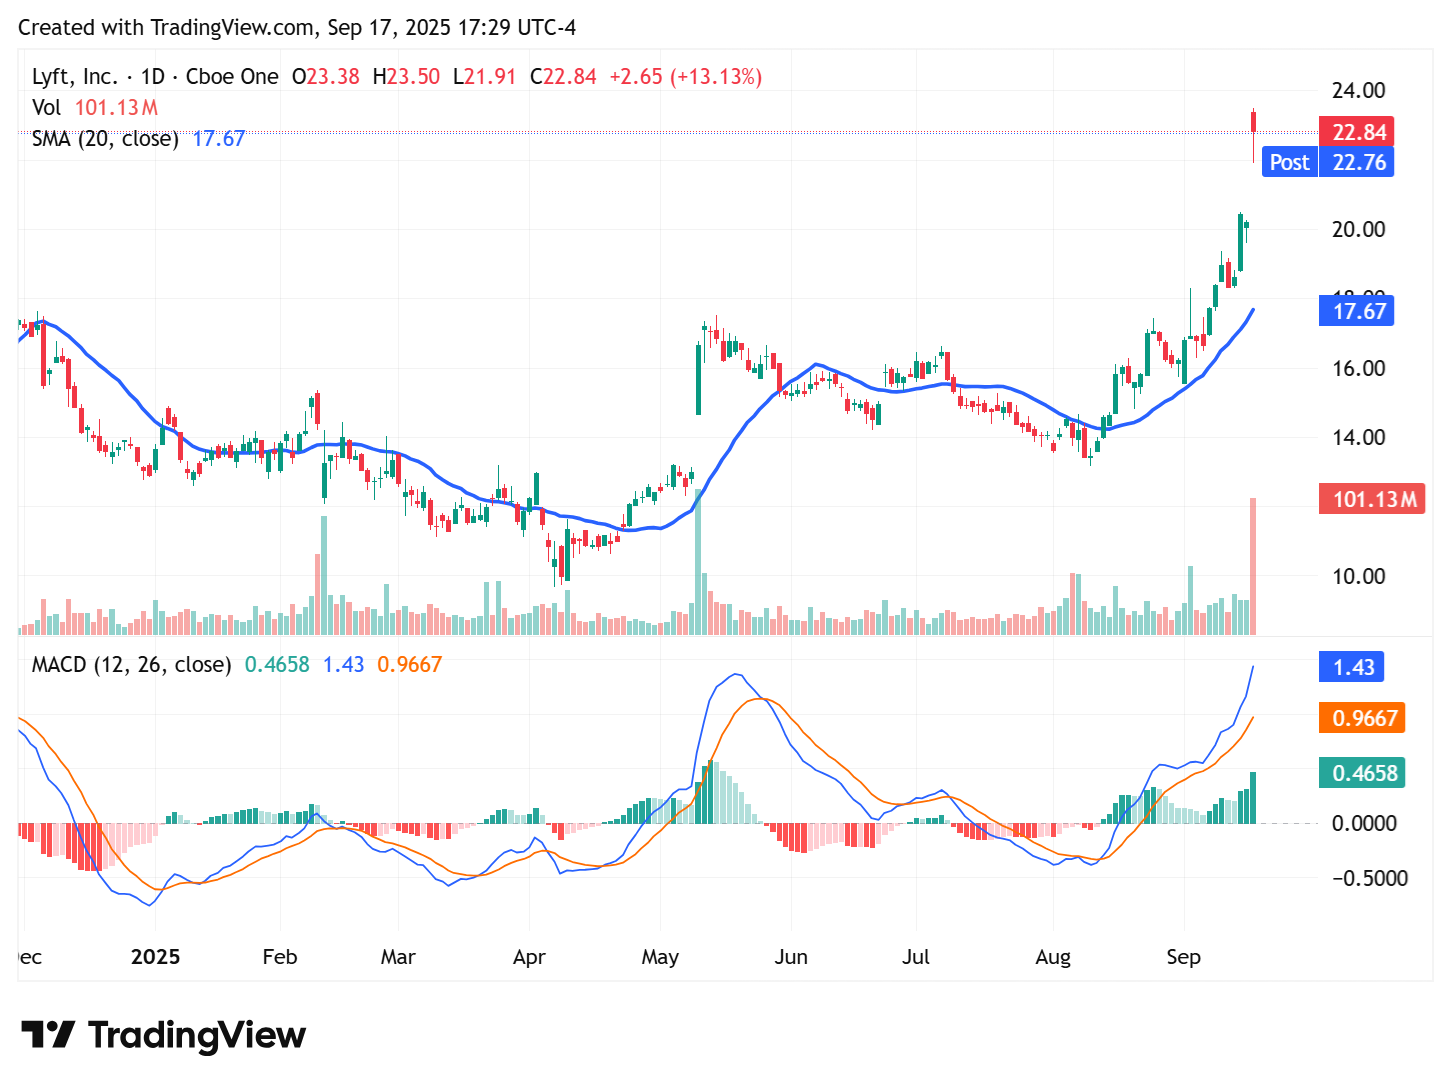
Task: Click the '+13.13%' change percentage text
Action: (x=716, y=75)
